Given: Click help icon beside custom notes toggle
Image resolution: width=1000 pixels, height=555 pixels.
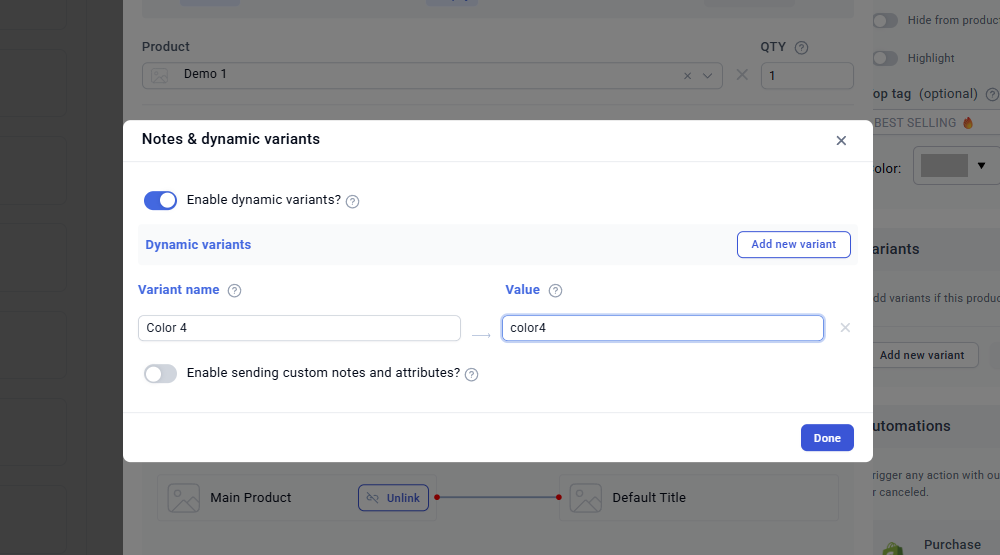Looking at the screenshot, I should pyautogui.click(x=471, y=374).
